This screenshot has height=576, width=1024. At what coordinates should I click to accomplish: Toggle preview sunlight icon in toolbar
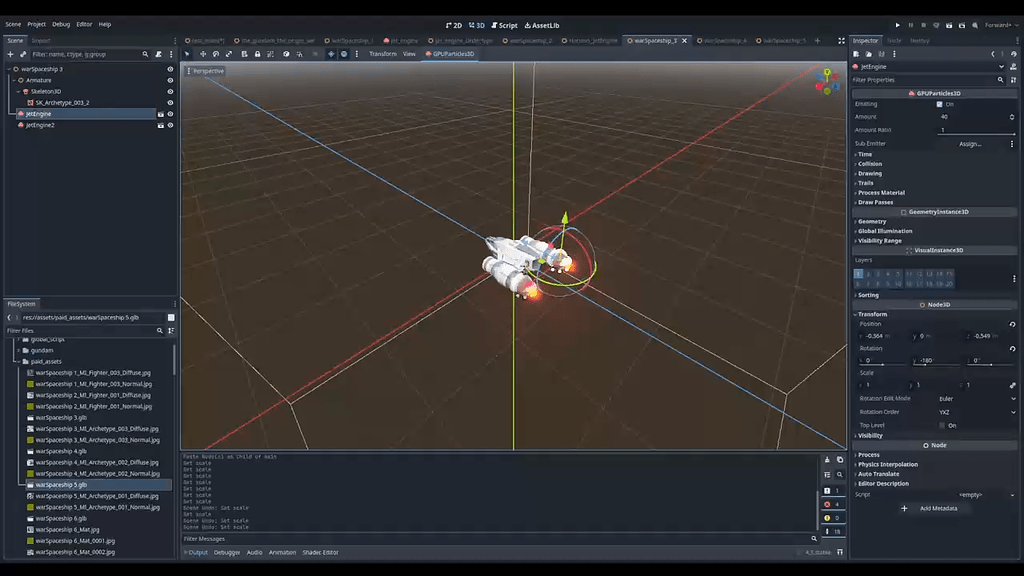(331, 54)
